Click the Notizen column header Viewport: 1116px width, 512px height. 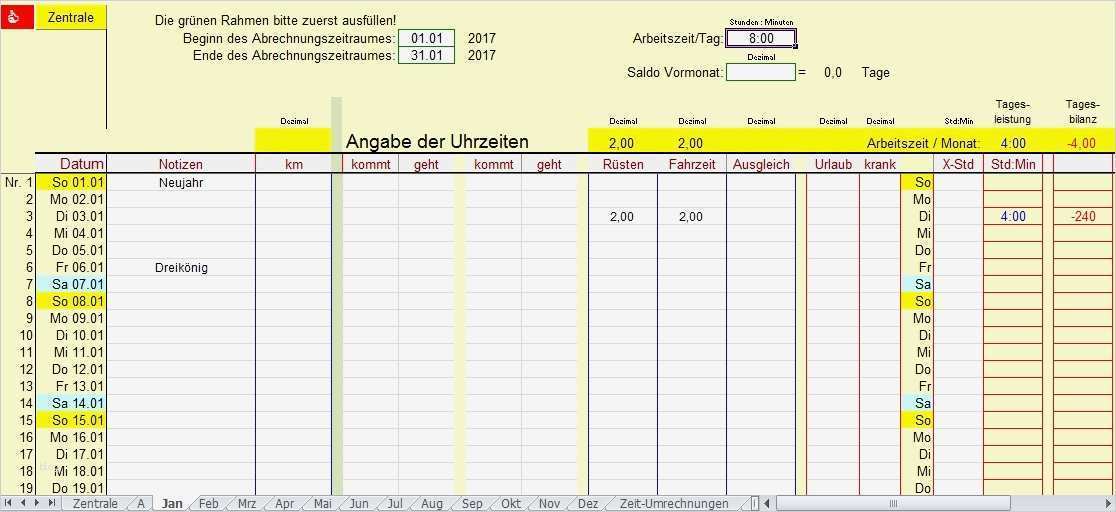pos(181,164)
